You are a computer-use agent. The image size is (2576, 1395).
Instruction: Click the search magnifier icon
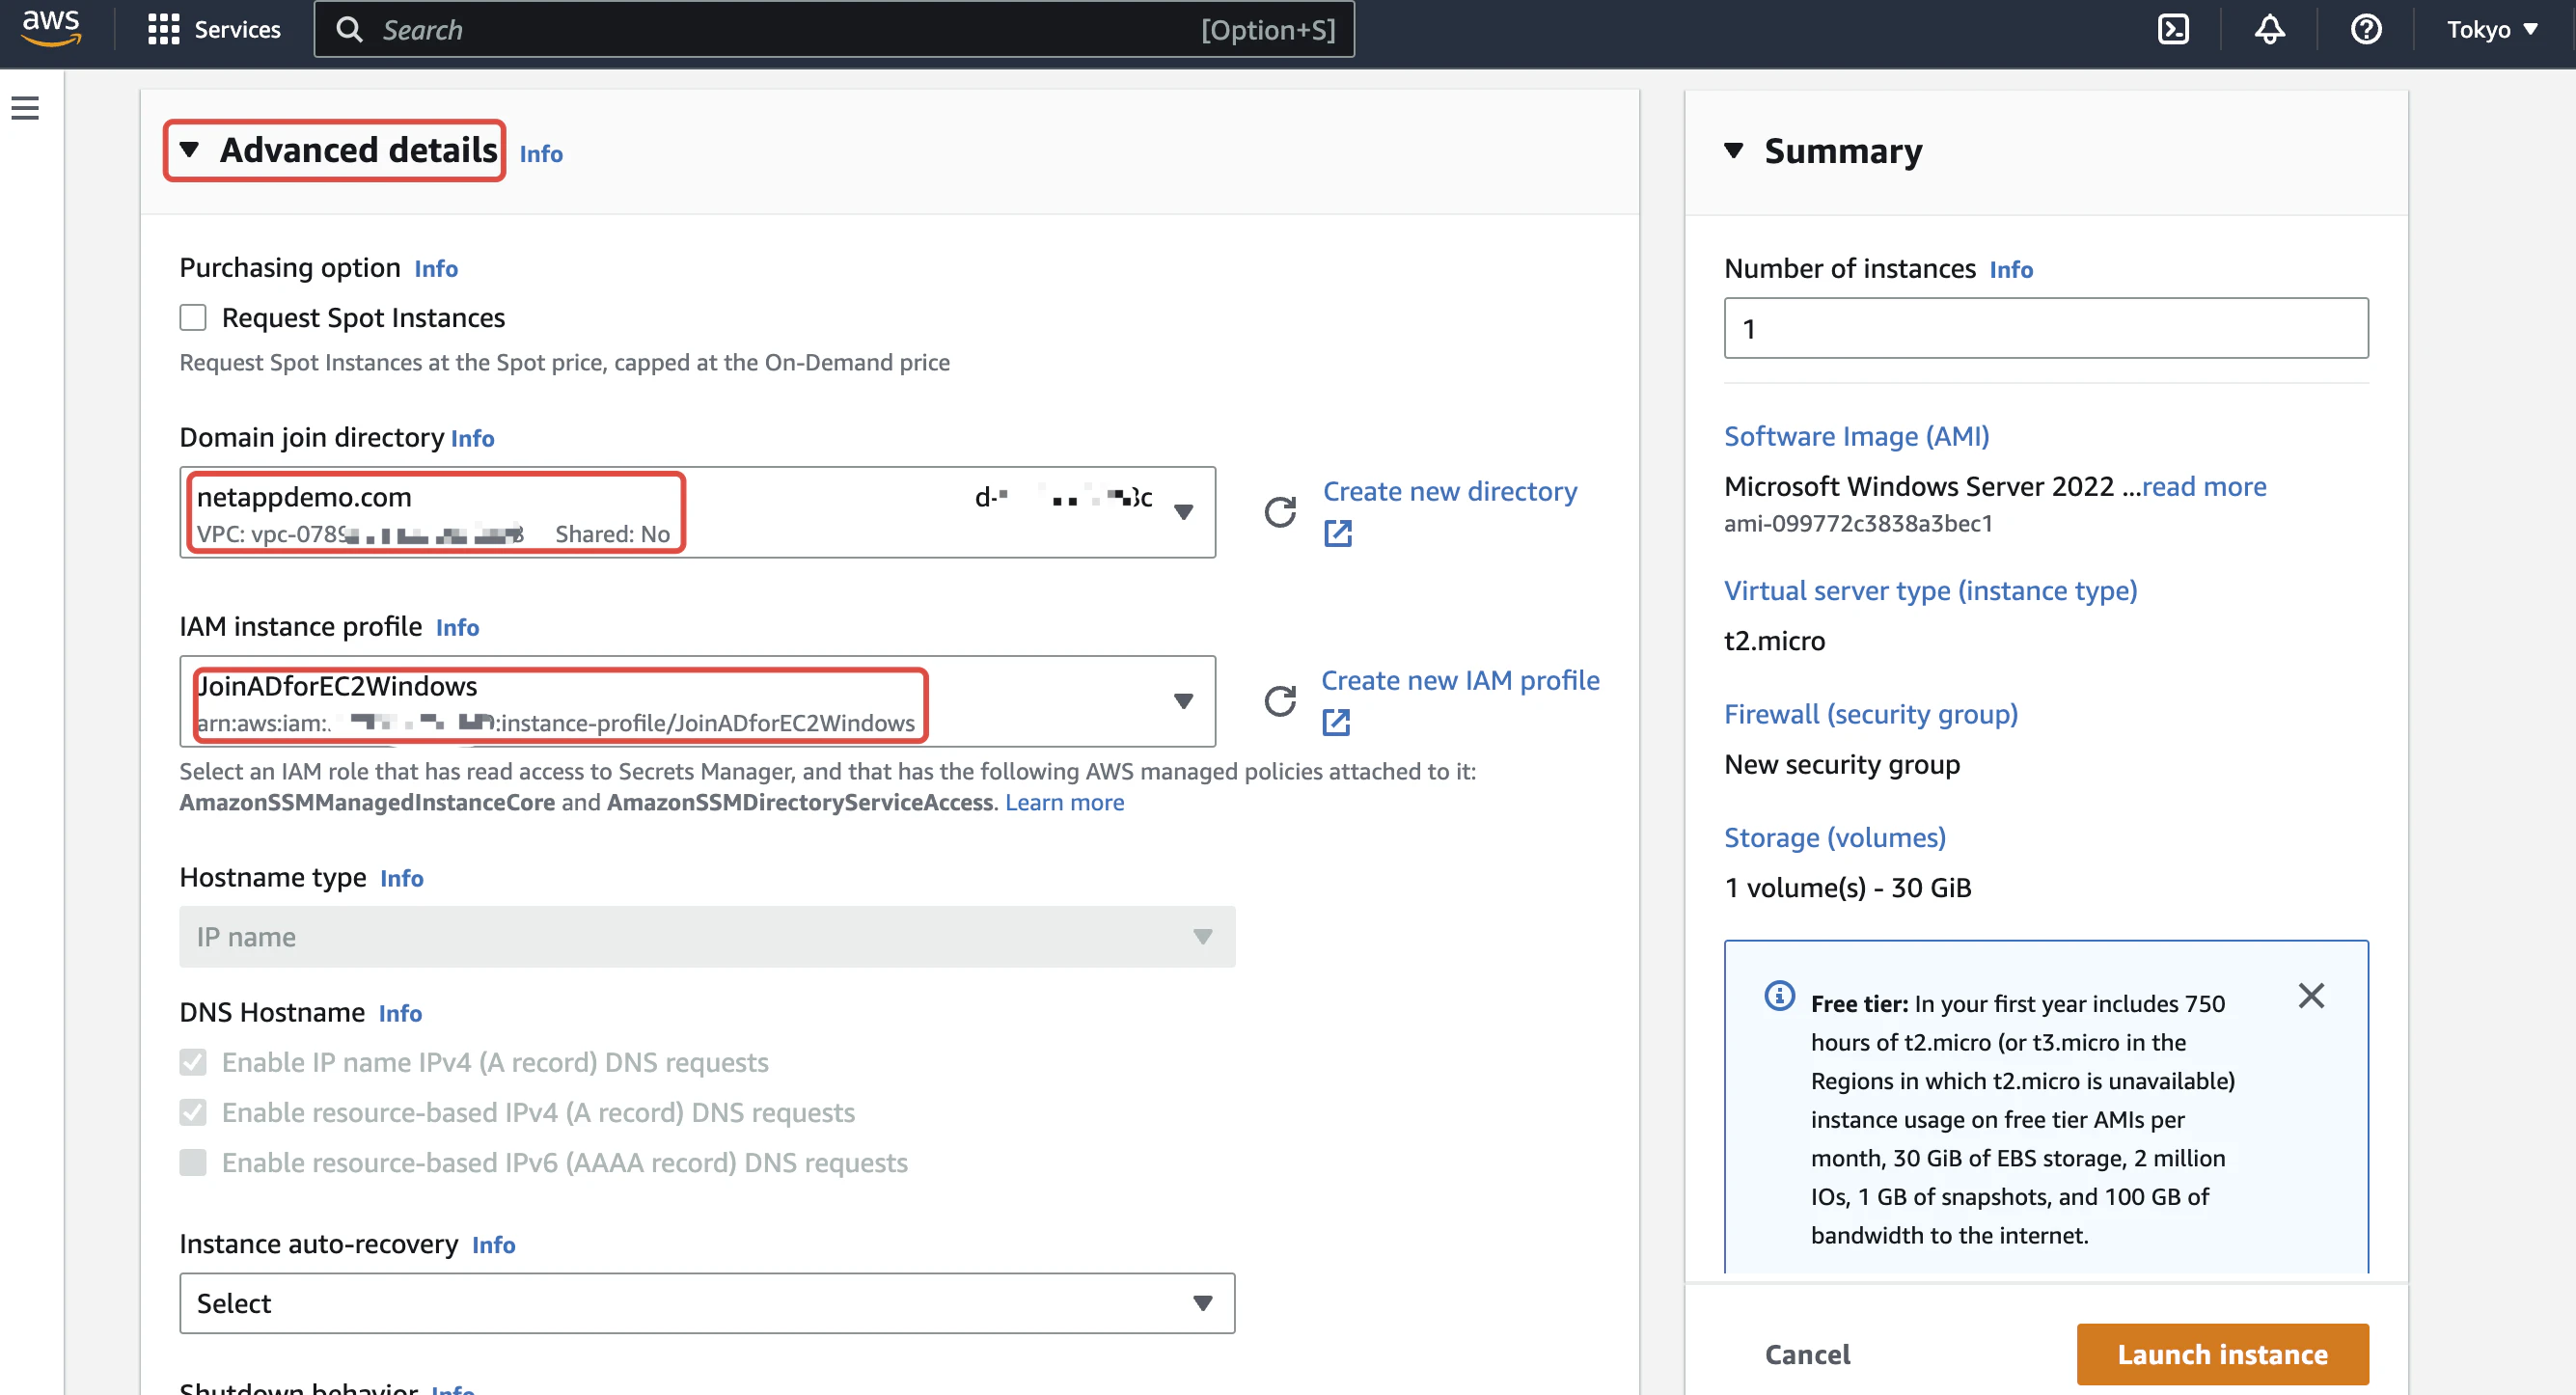coord(348,29)
